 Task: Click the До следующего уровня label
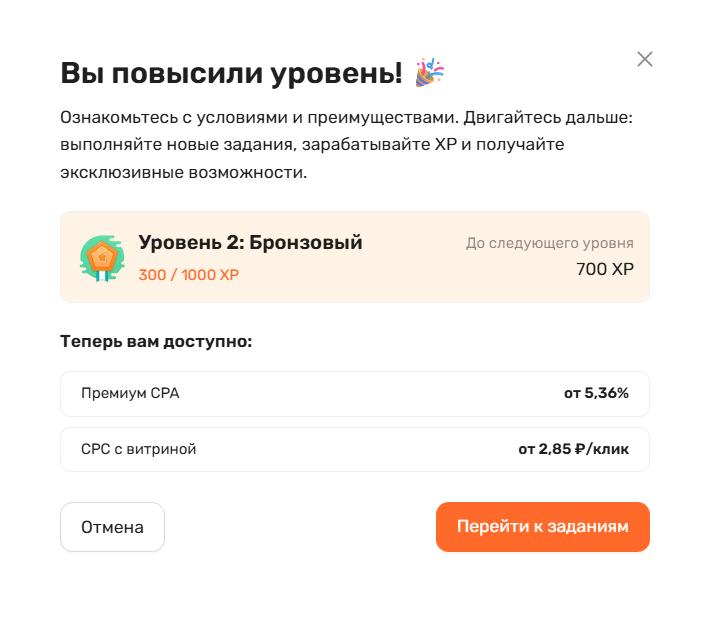(549, 244)
